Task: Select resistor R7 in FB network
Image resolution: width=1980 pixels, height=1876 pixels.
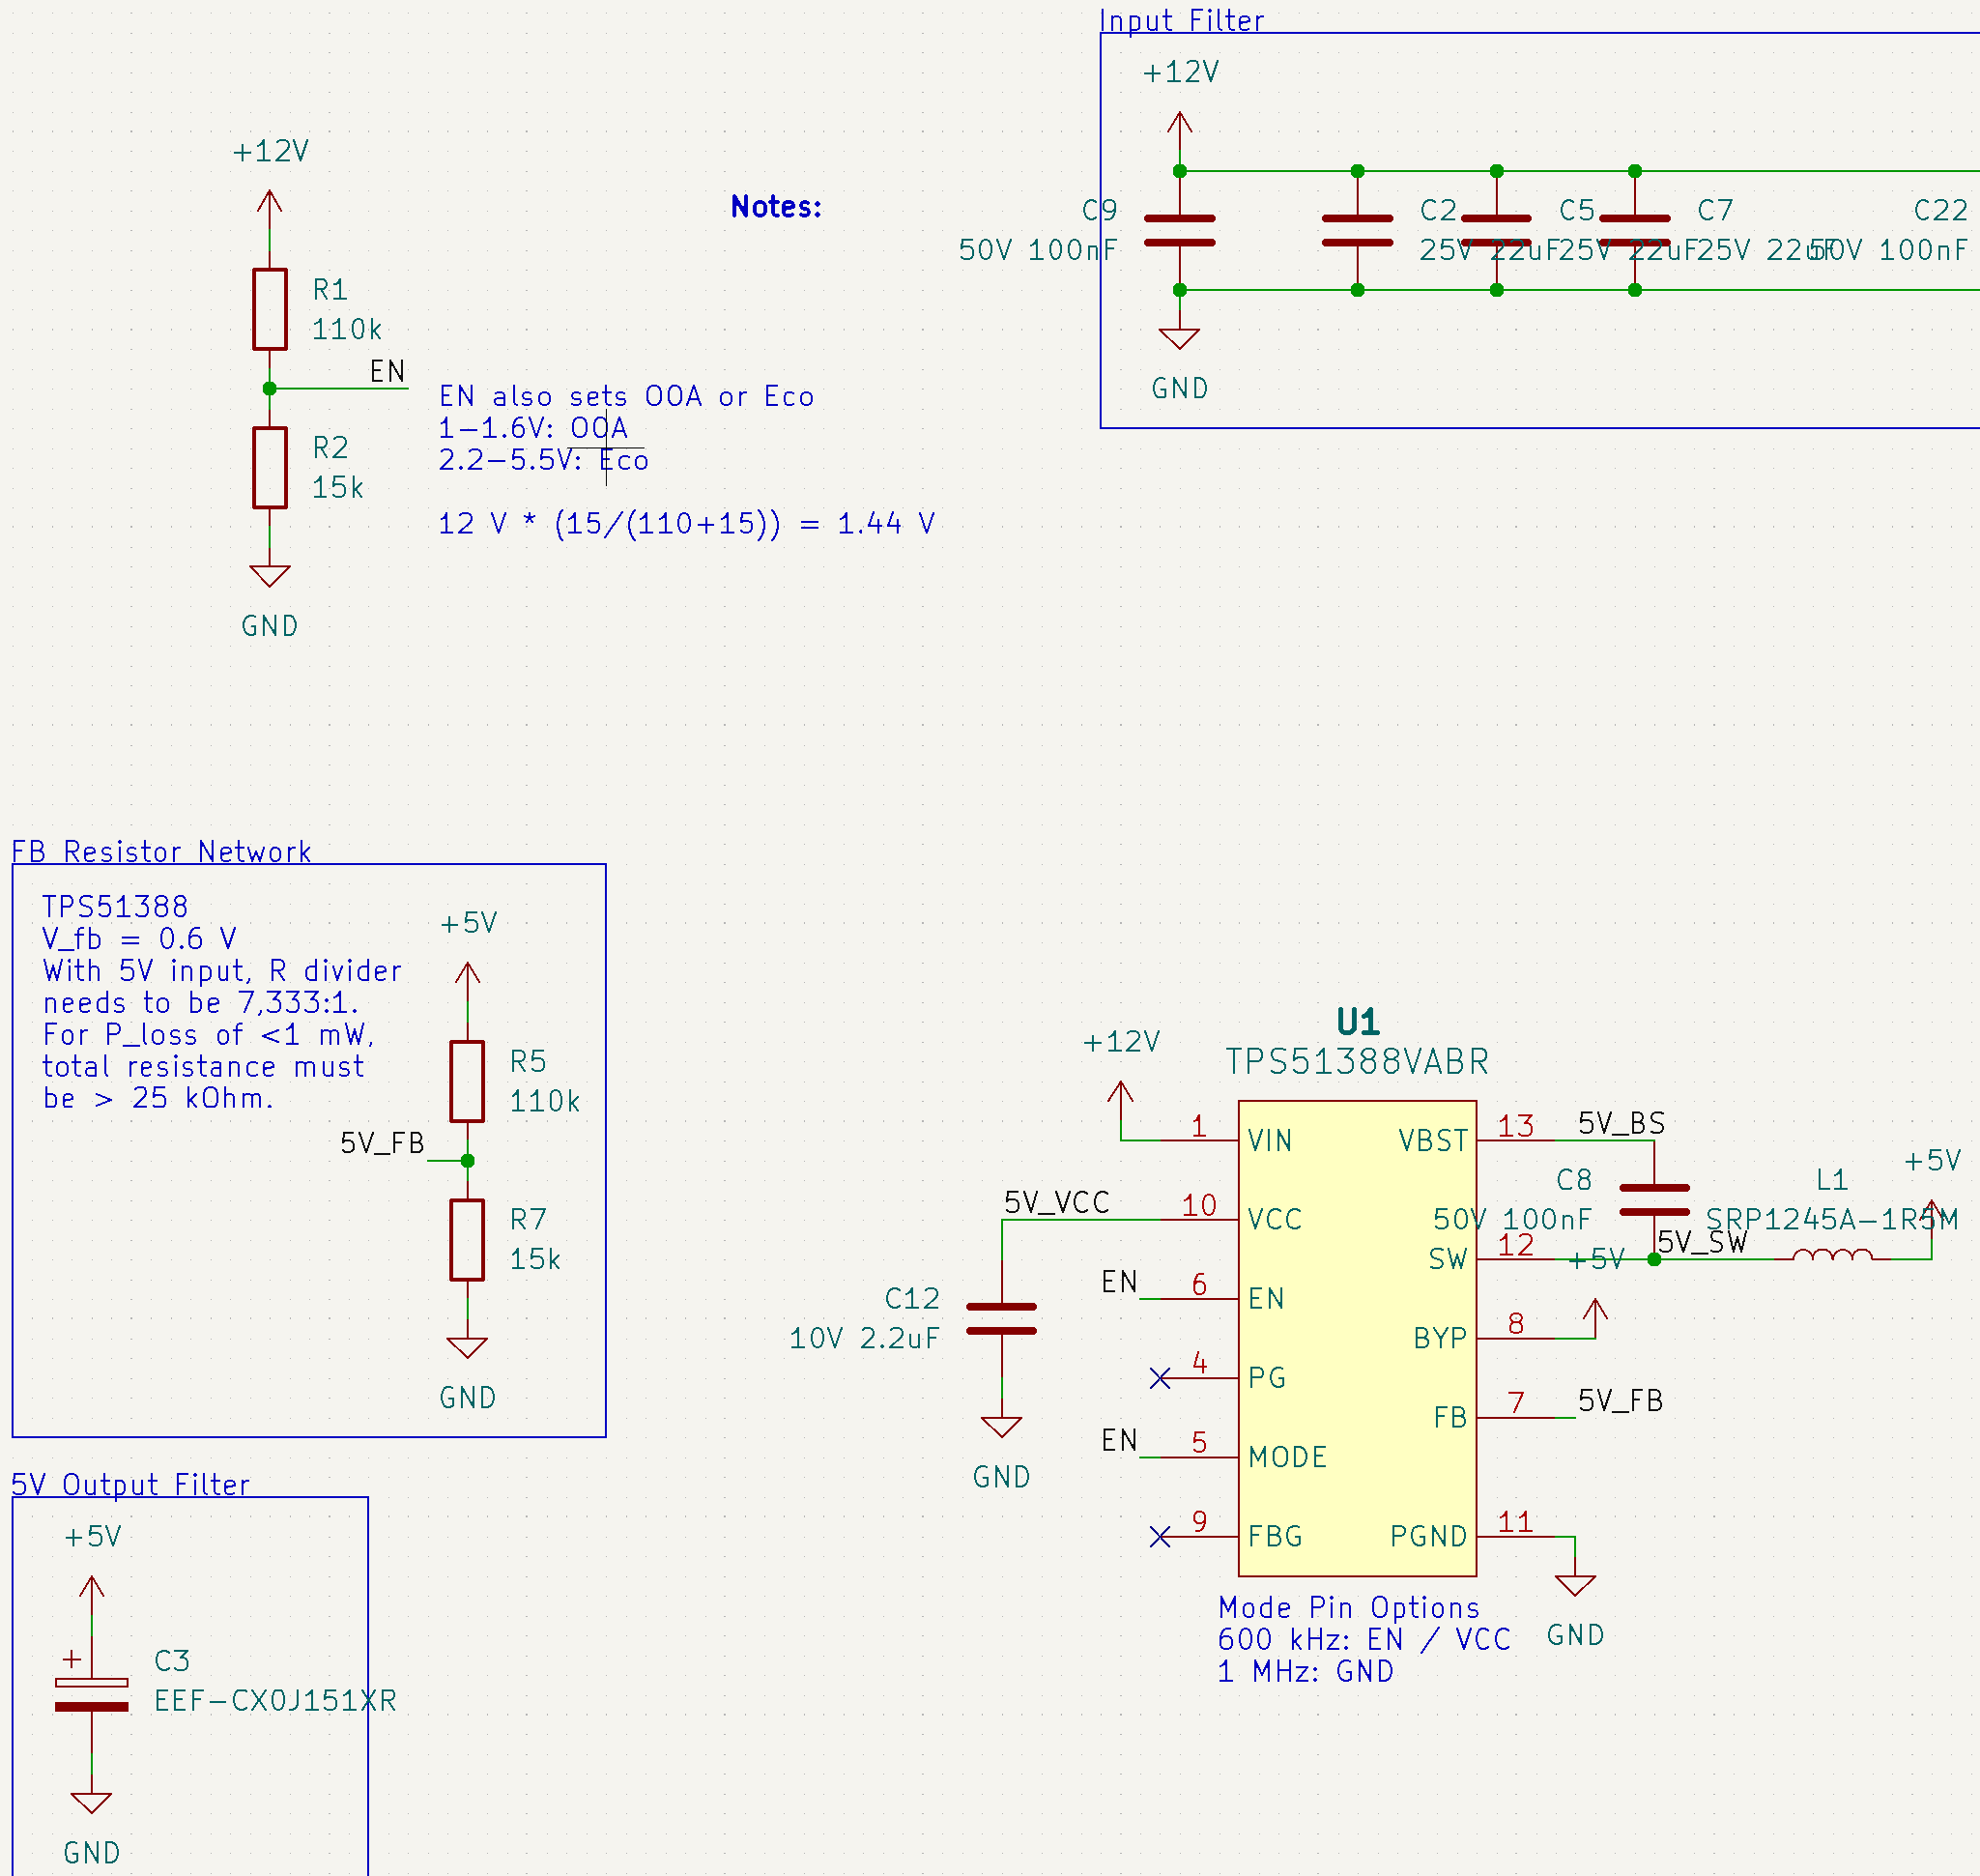Action: tap(467, 1240)
